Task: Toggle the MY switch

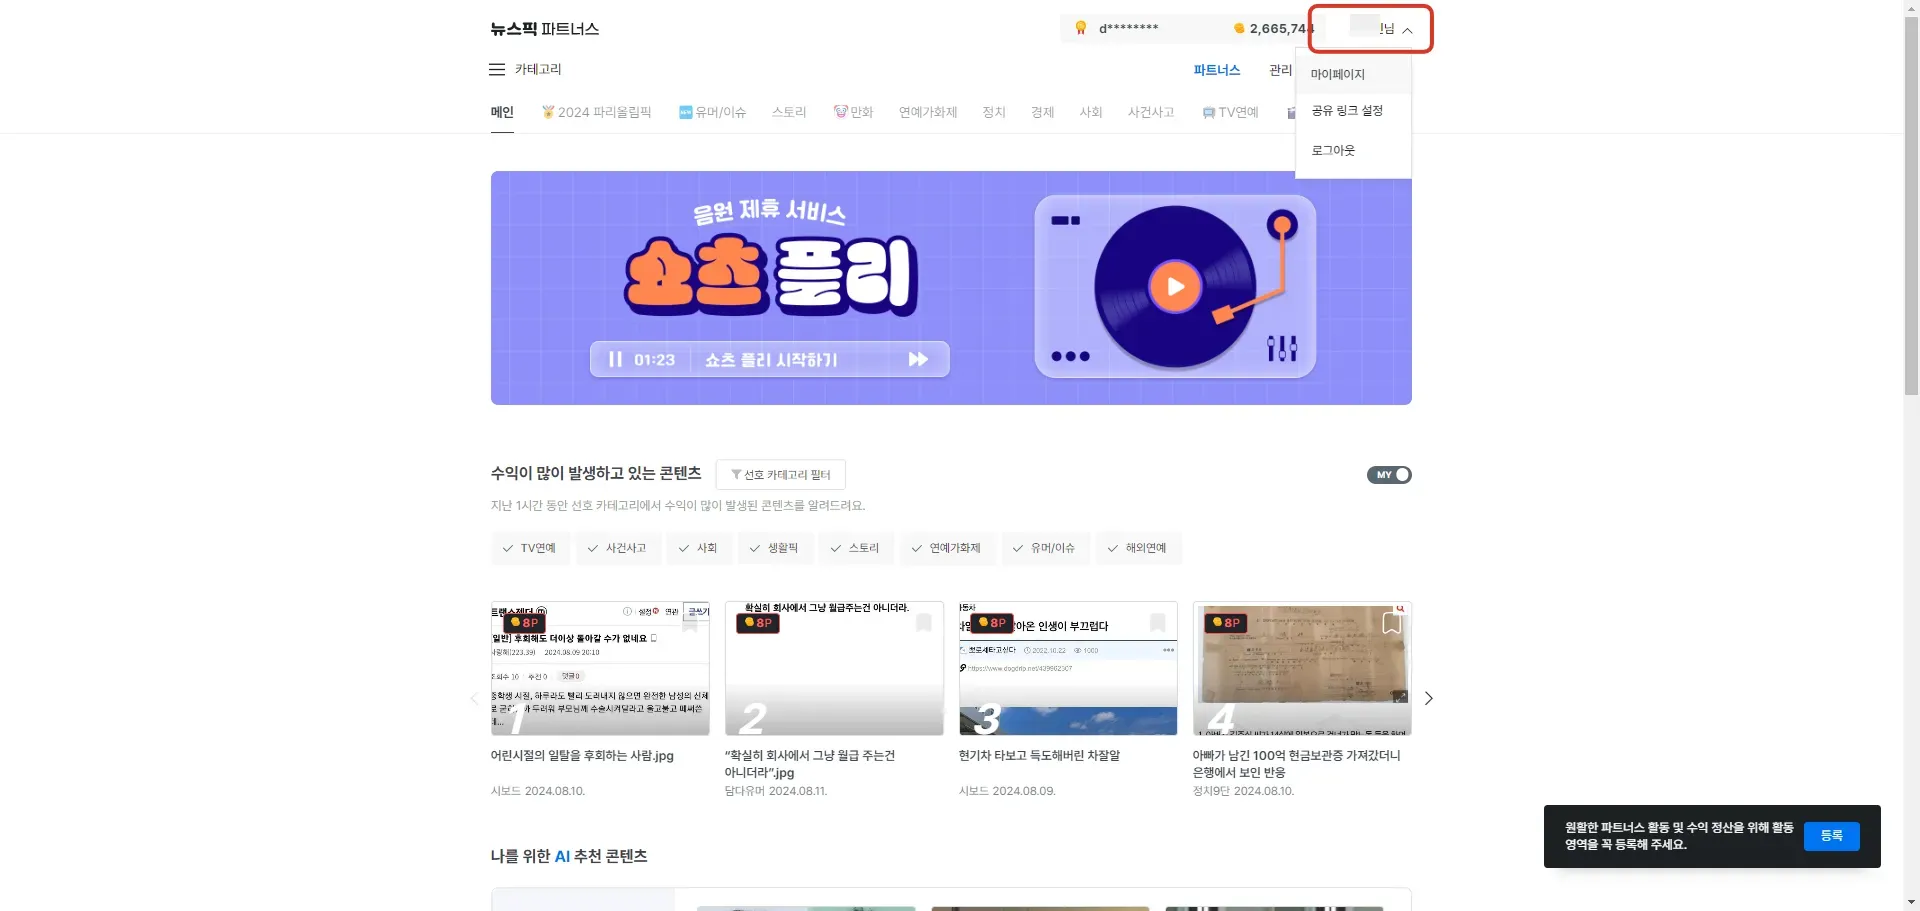Action: (x=1389, y=475)
